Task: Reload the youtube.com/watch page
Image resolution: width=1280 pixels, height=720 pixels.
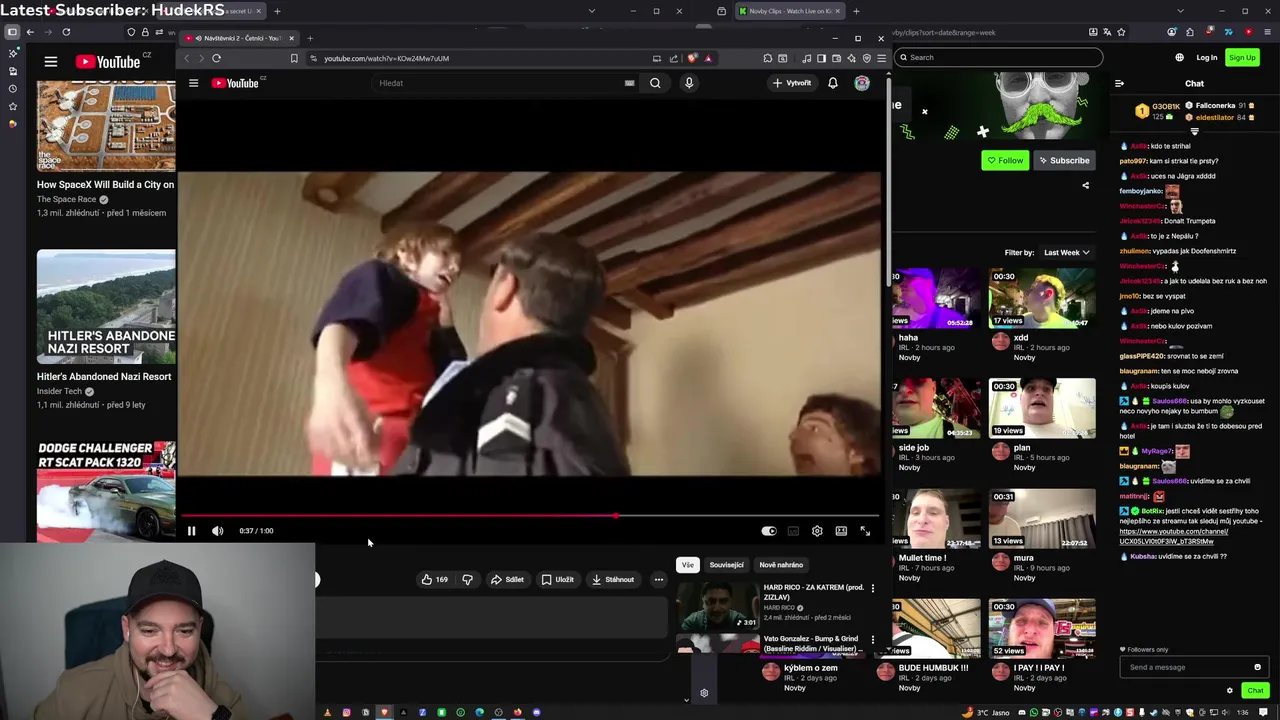Action: click(216, 58)
